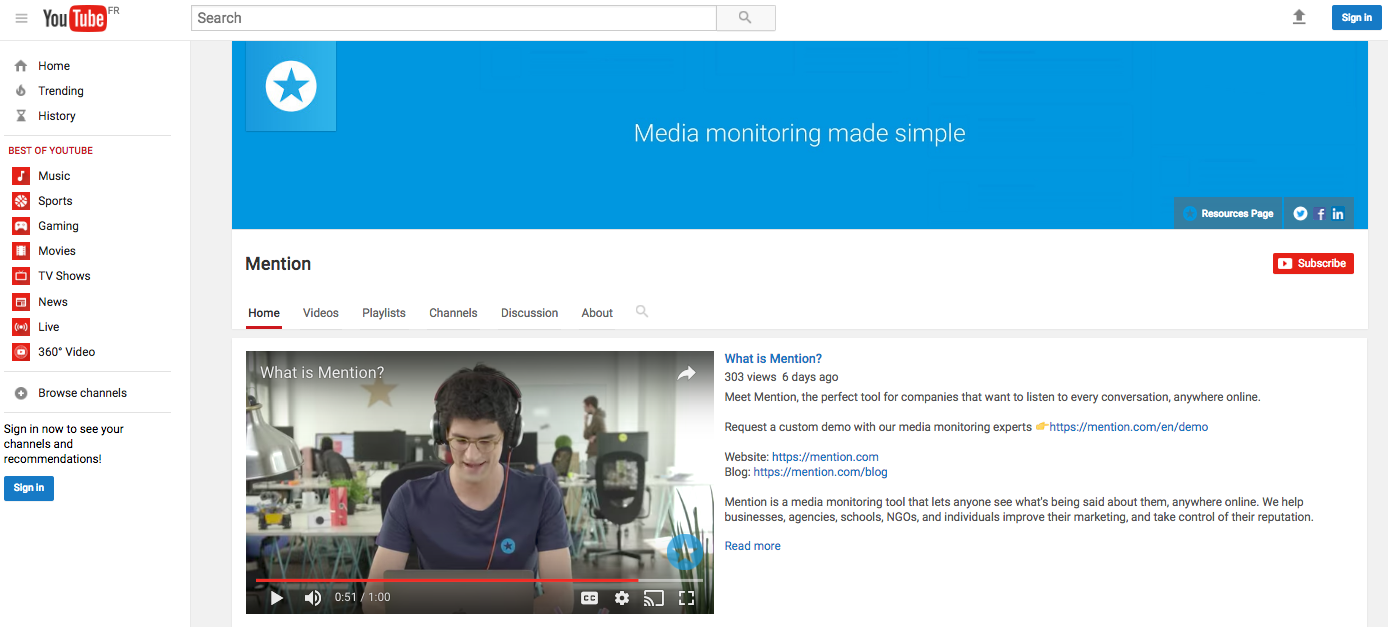Toggle closed captions on the video
The height and width of the screenshot is (627, 1388).
[590, 598]
